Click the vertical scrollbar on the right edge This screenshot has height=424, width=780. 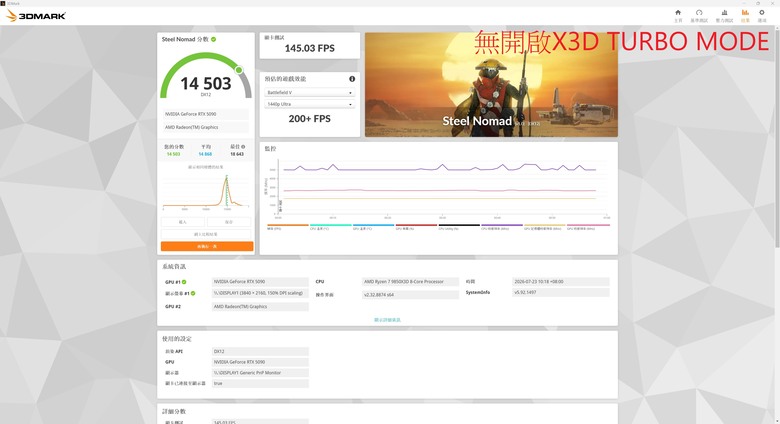[777, 137]
